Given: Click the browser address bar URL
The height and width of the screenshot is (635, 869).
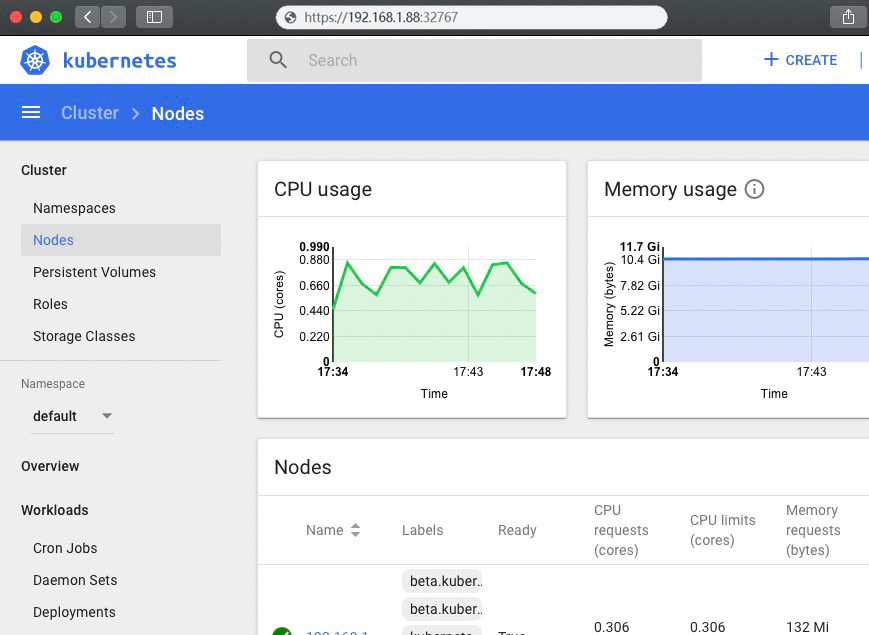Looking at the screenshot, I should 381,18.
